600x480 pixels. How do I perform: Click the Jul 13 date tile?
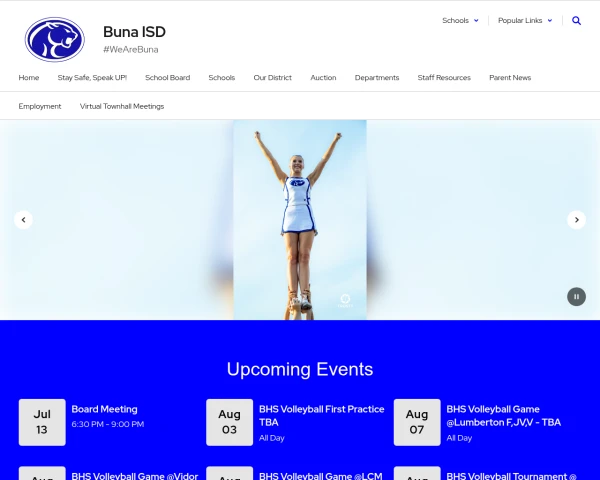(42, 422)
